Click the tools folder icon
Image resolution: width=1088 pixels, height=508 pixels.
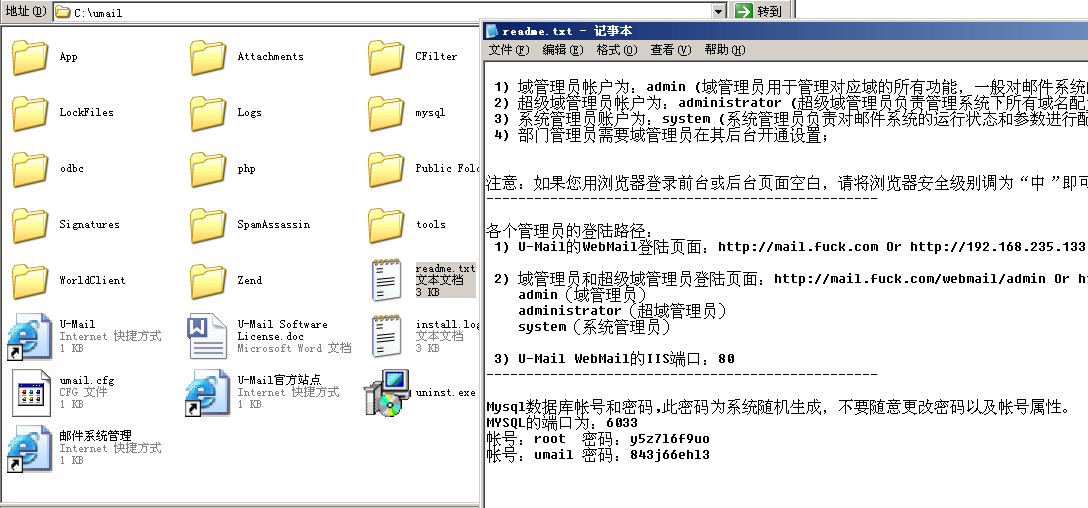(386, 225)
